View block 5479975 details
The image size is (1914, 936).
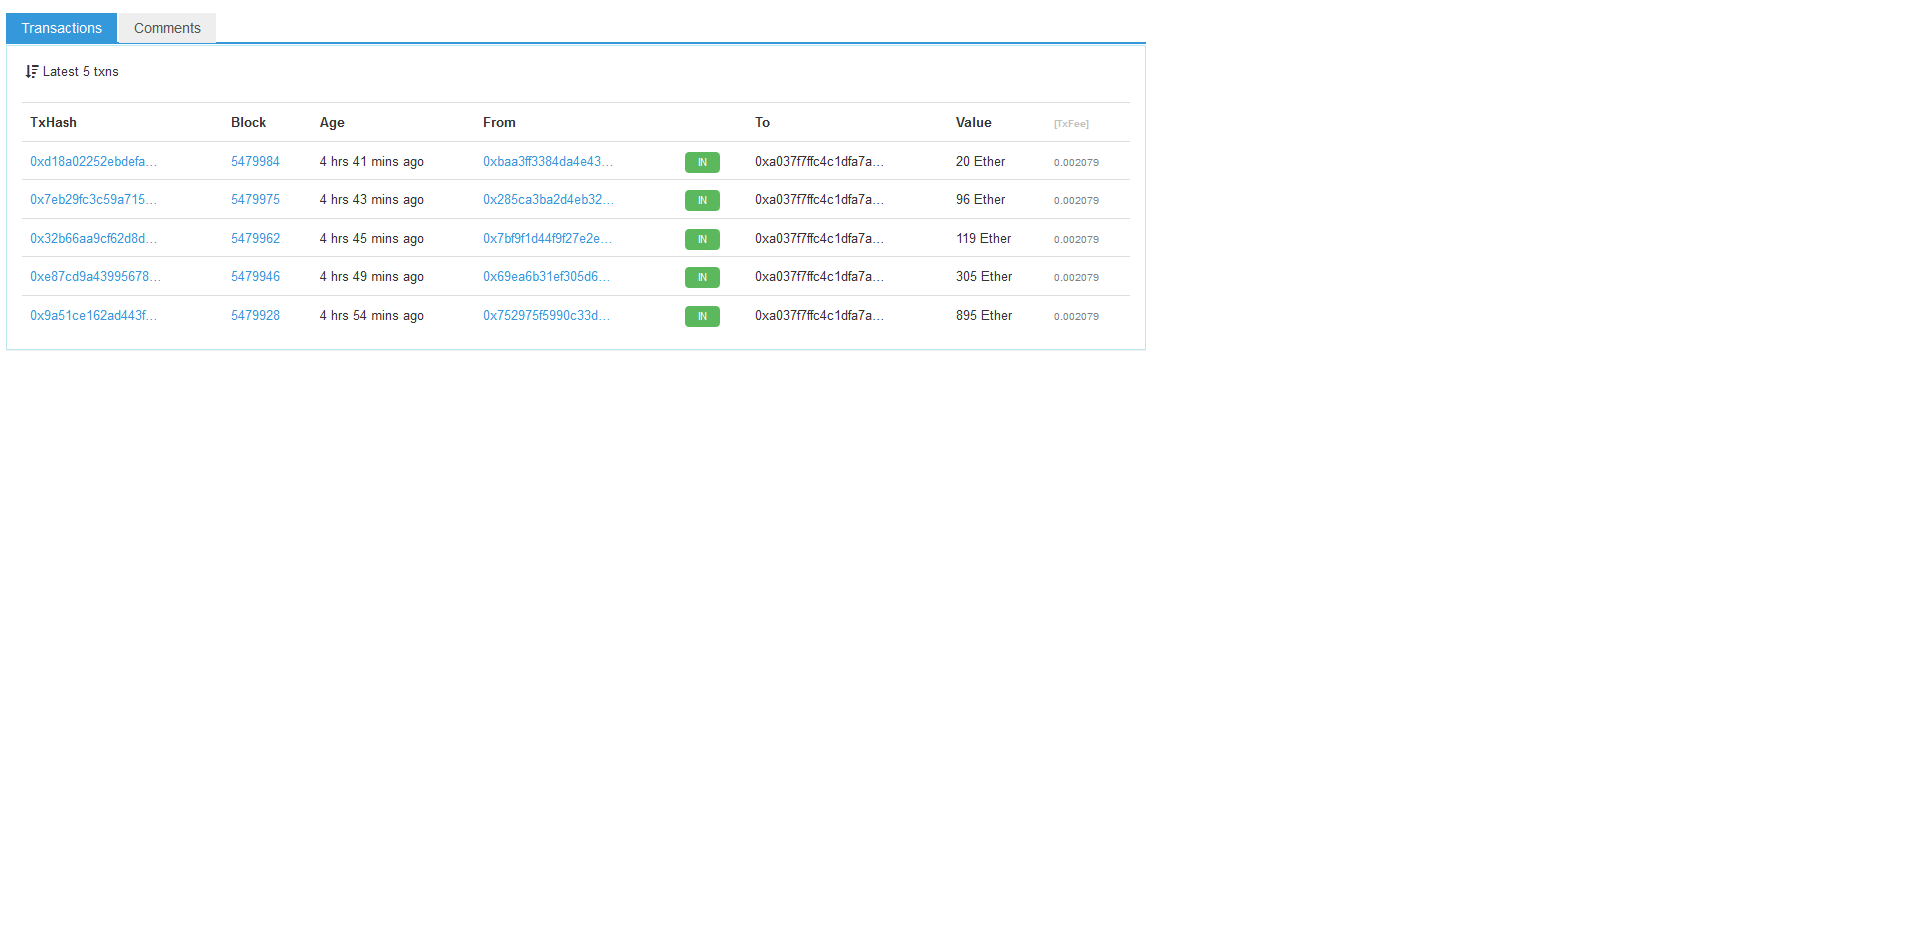pyautogui.click(x=255, y=200)
